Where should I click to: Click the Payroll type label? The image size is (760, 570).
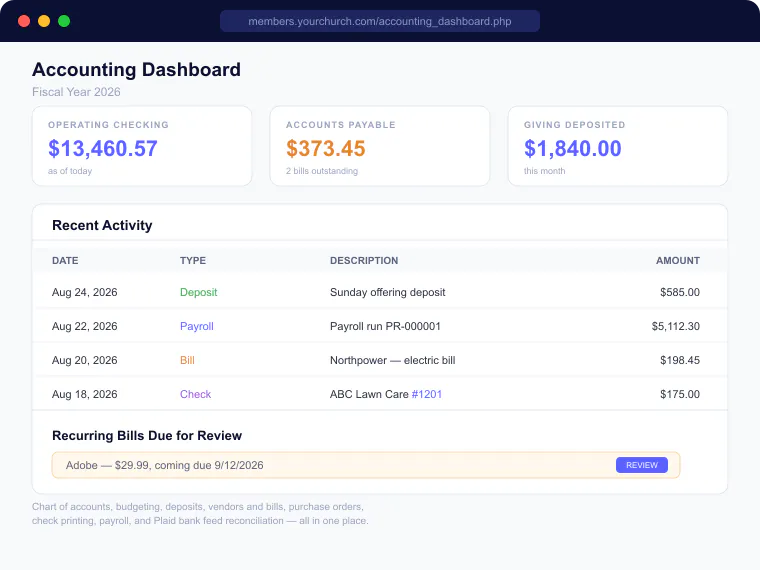coord(196,326)
